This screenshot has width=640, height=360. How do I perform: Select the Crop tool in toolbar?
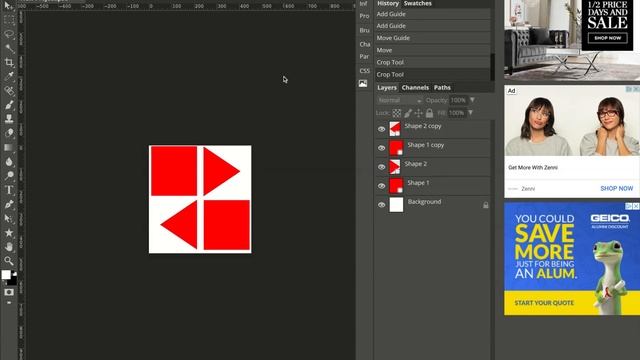[x=9, y=62]
